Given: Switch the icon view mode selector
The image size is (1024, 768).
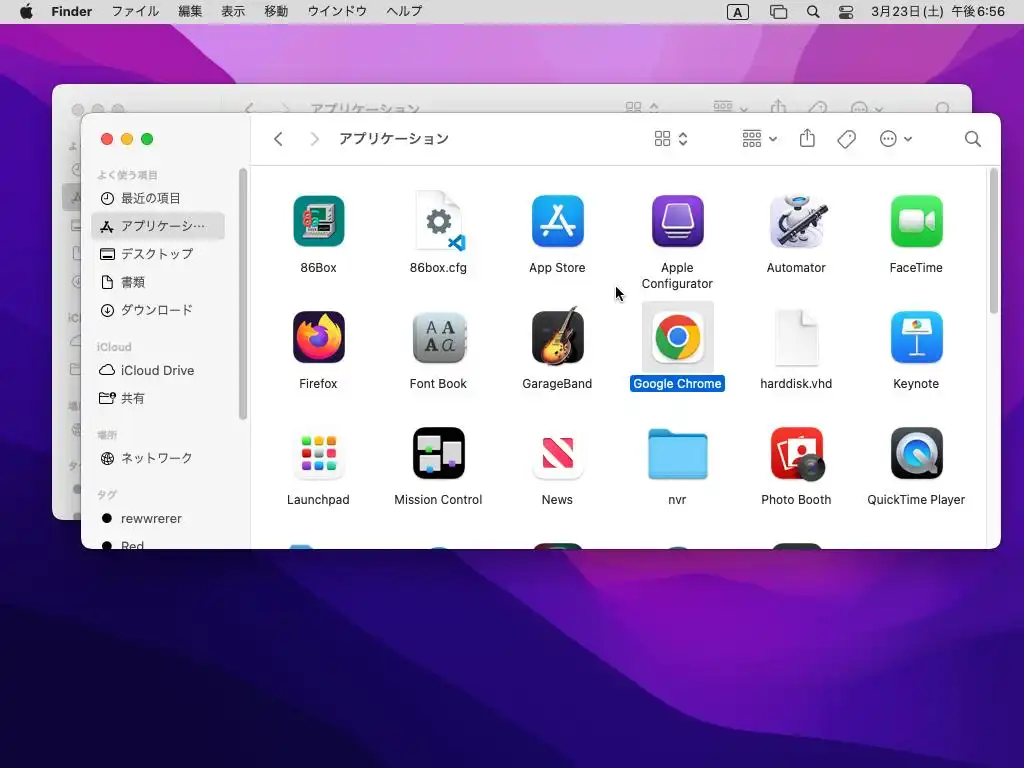Looking at the screenshot, I should [671, 138].
